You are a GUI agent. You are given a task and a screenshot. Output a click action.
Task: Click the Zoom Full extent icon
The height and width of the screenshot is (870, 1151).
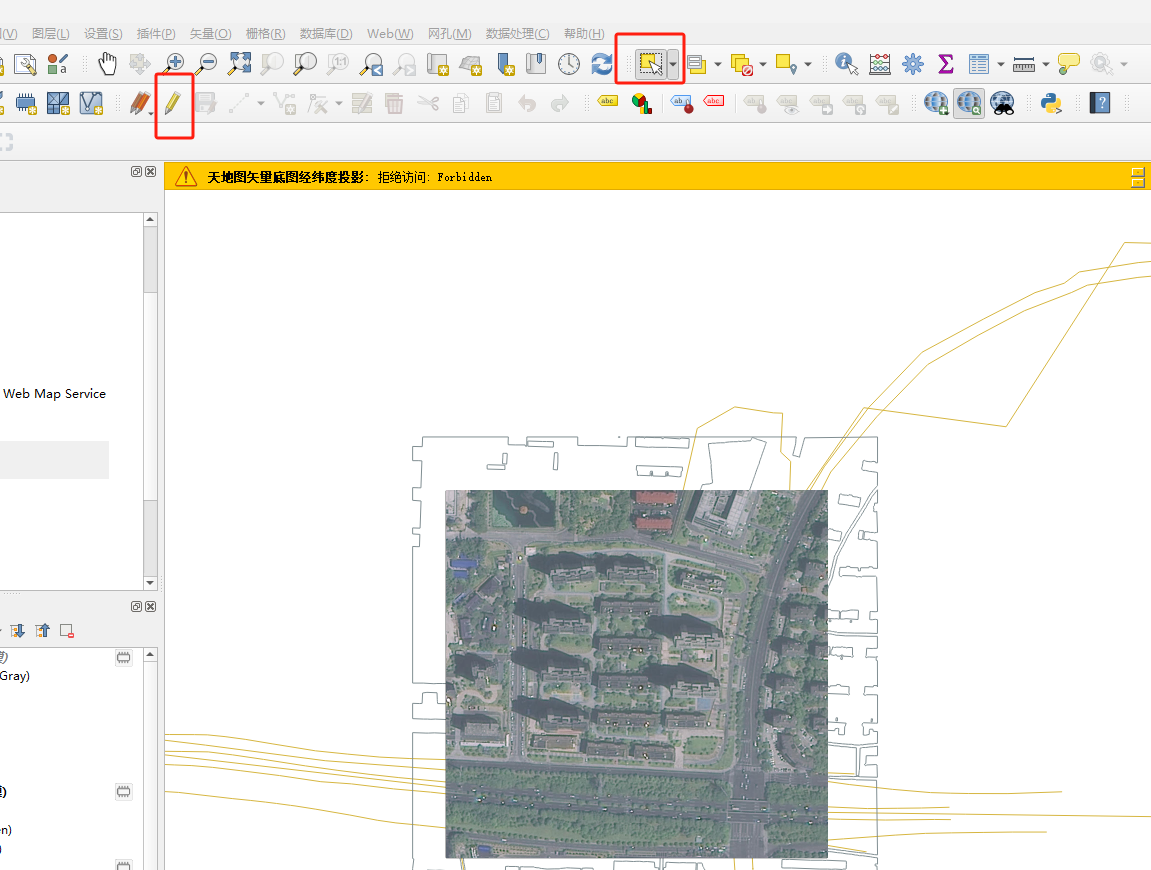240,64
